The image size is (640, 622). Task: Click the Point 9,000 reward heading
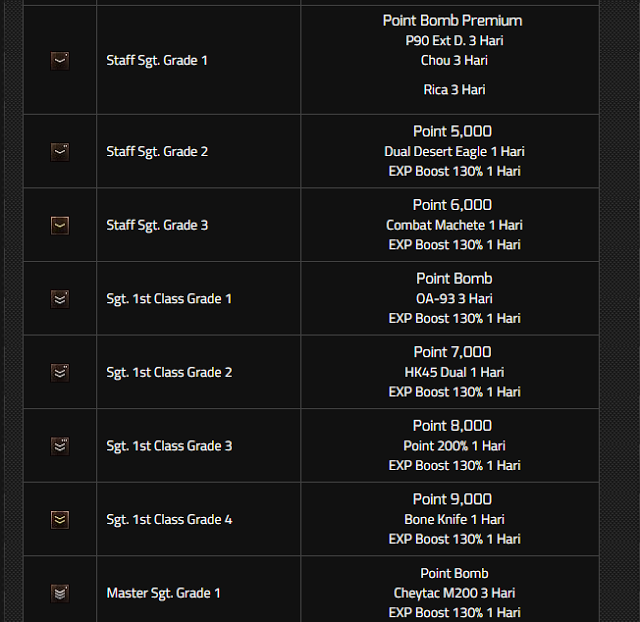[452, 499]
